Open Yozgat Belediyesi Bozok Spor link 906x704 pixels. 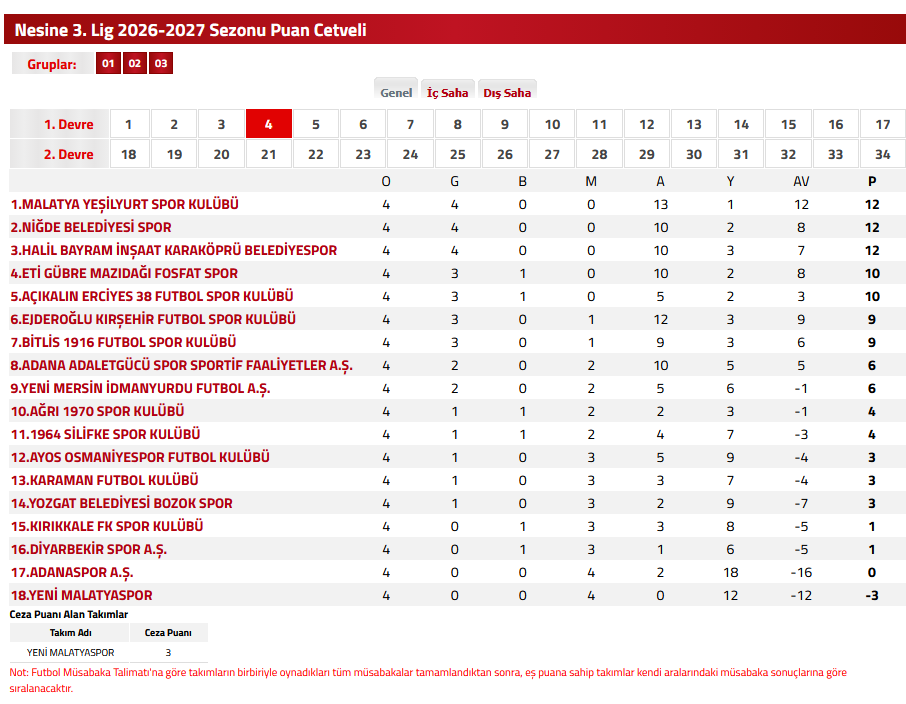pos(122,503)
